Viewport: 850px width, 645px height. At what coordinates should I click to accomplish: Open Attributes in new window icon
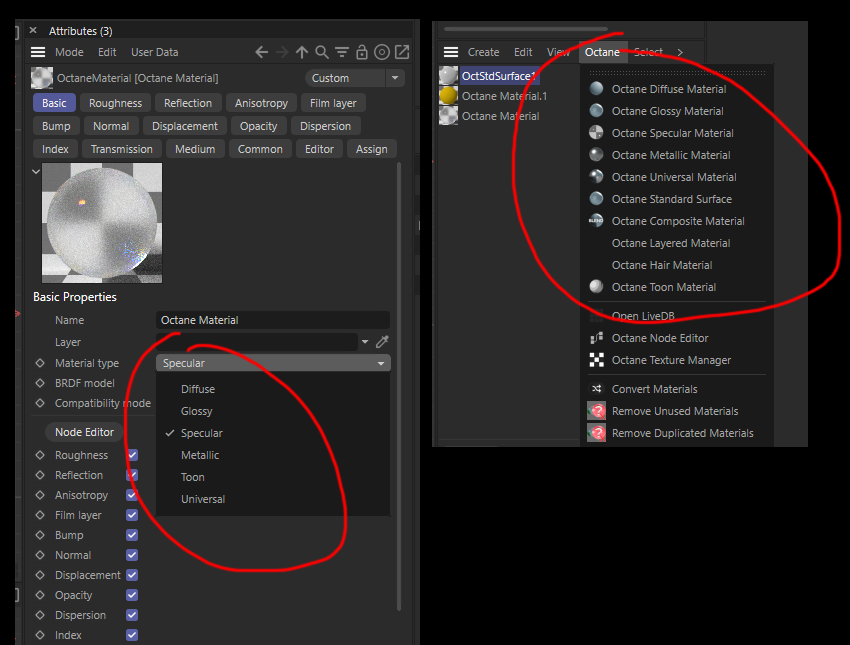point(402,52)
